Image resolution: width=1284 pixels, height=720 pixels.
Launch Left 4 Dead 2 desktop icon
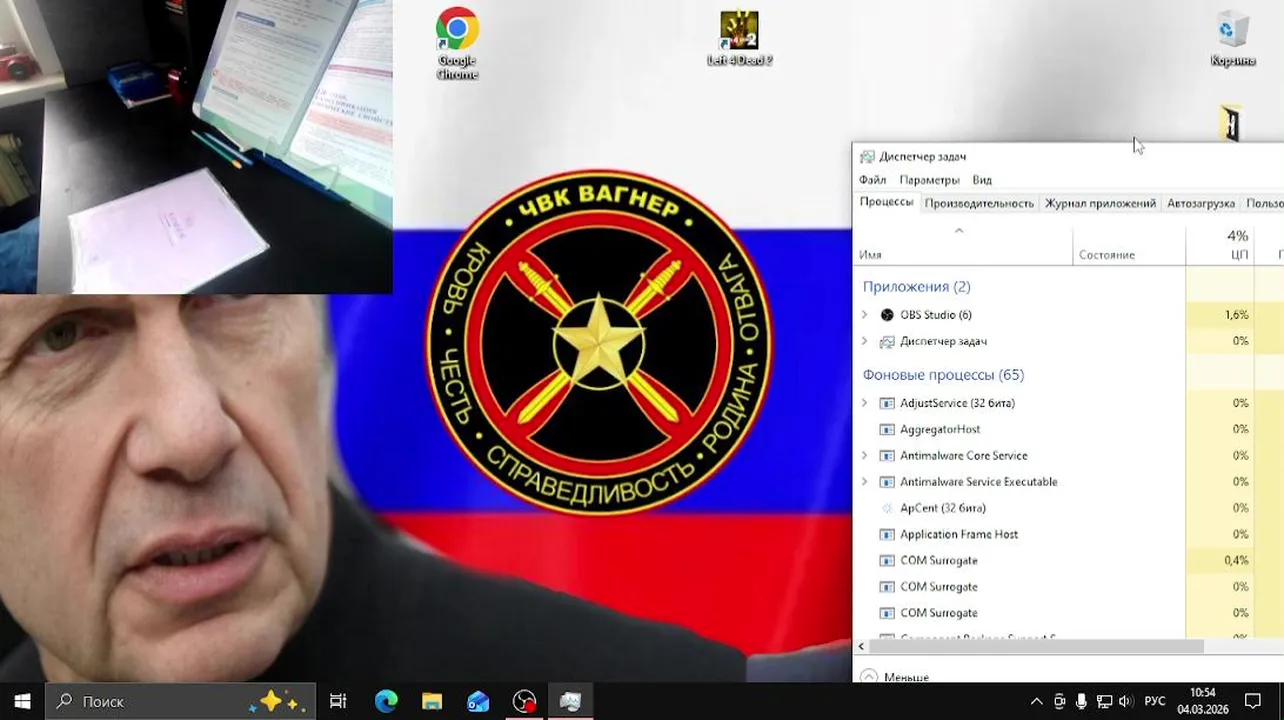[x=739, y=39]
